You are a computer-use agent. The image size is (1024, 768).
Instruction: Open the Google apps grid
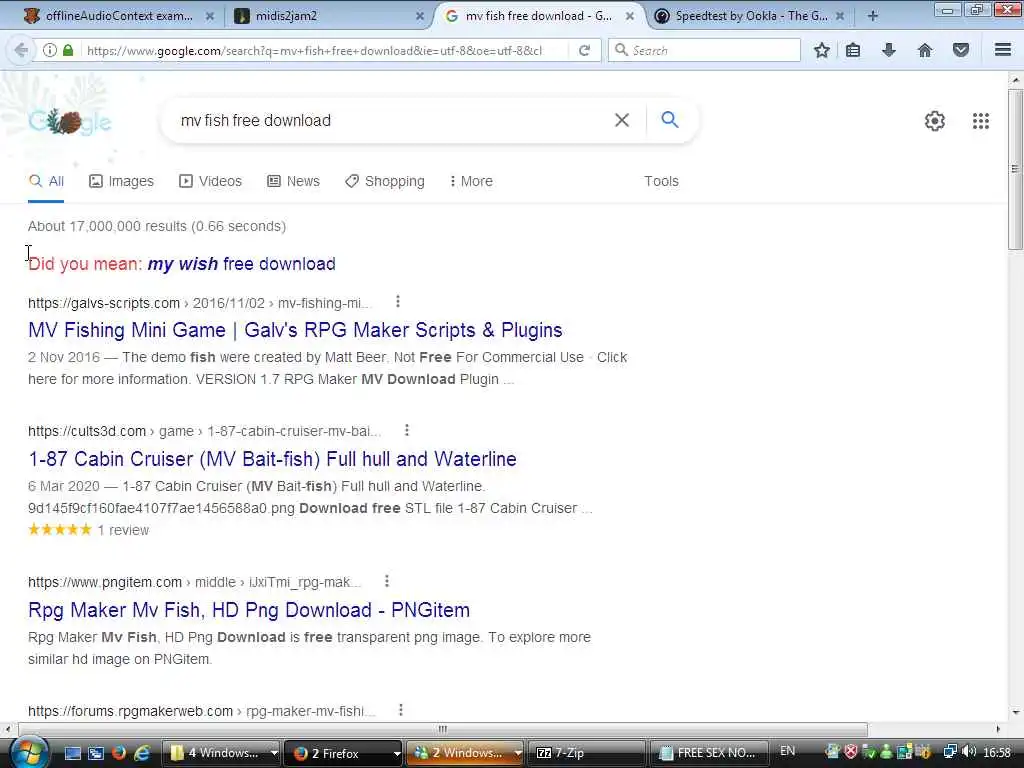point(981,121)
